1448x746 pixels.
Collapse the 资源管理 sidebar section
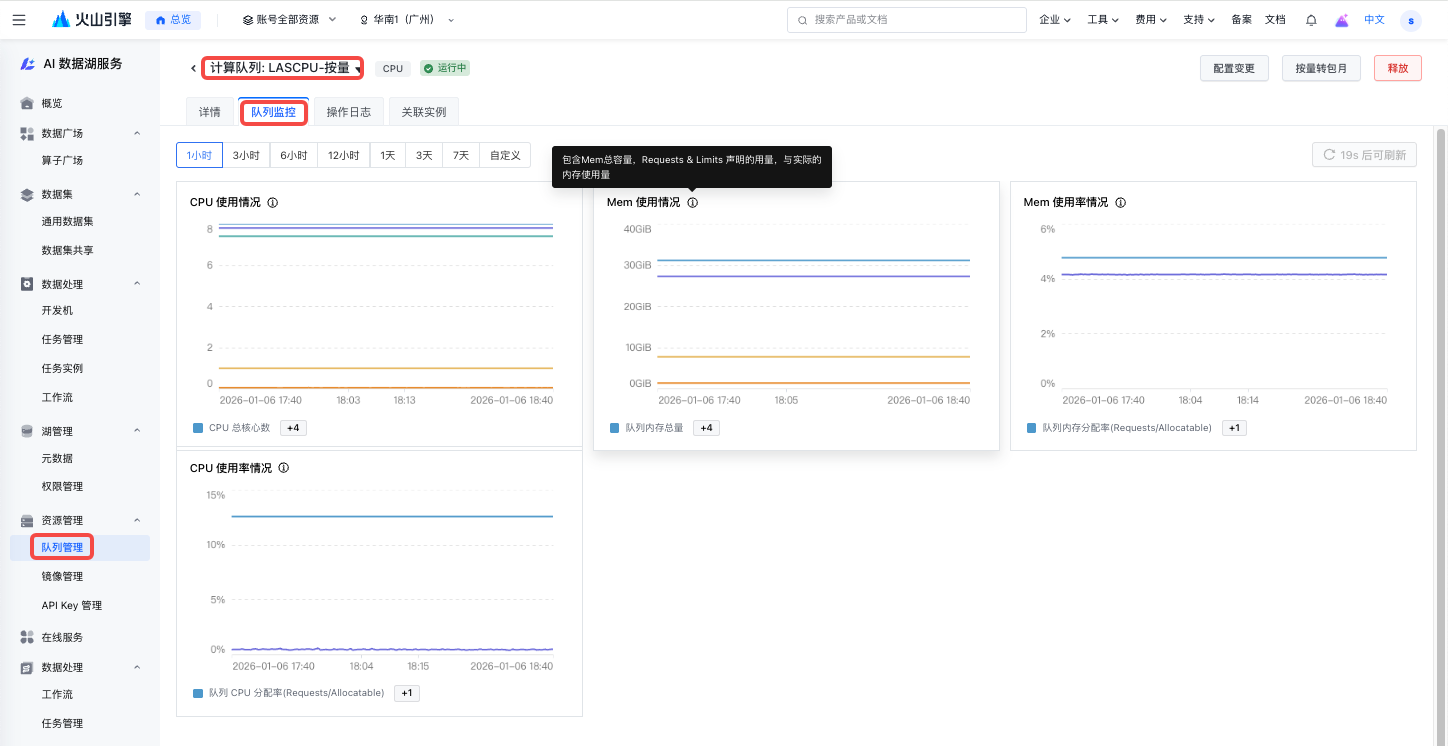[x=137, y=520]
